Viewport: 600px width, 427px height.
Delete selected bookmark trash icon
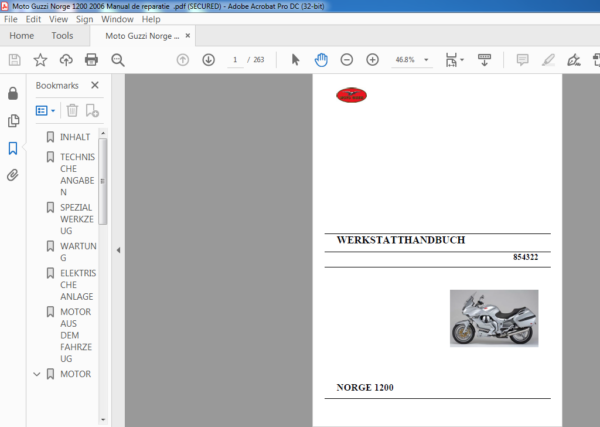[x=72, y=111]
